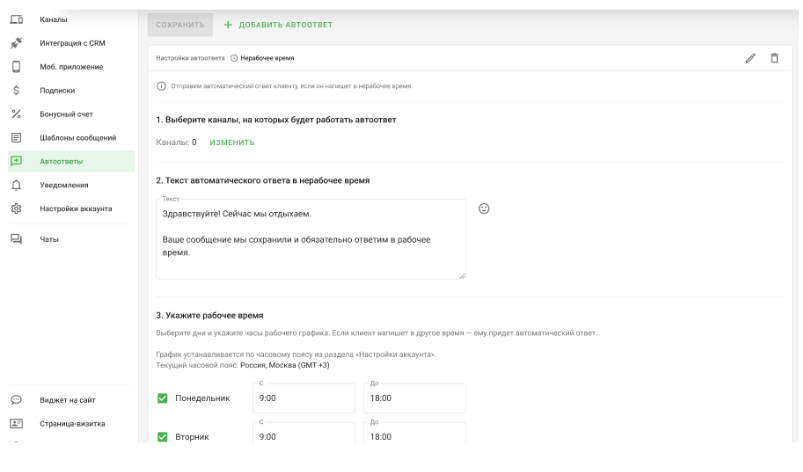Image resolution: width=803 pixels, height=472 pixels.
Task: Click Изменить link to choose channels
Action: 232,142
